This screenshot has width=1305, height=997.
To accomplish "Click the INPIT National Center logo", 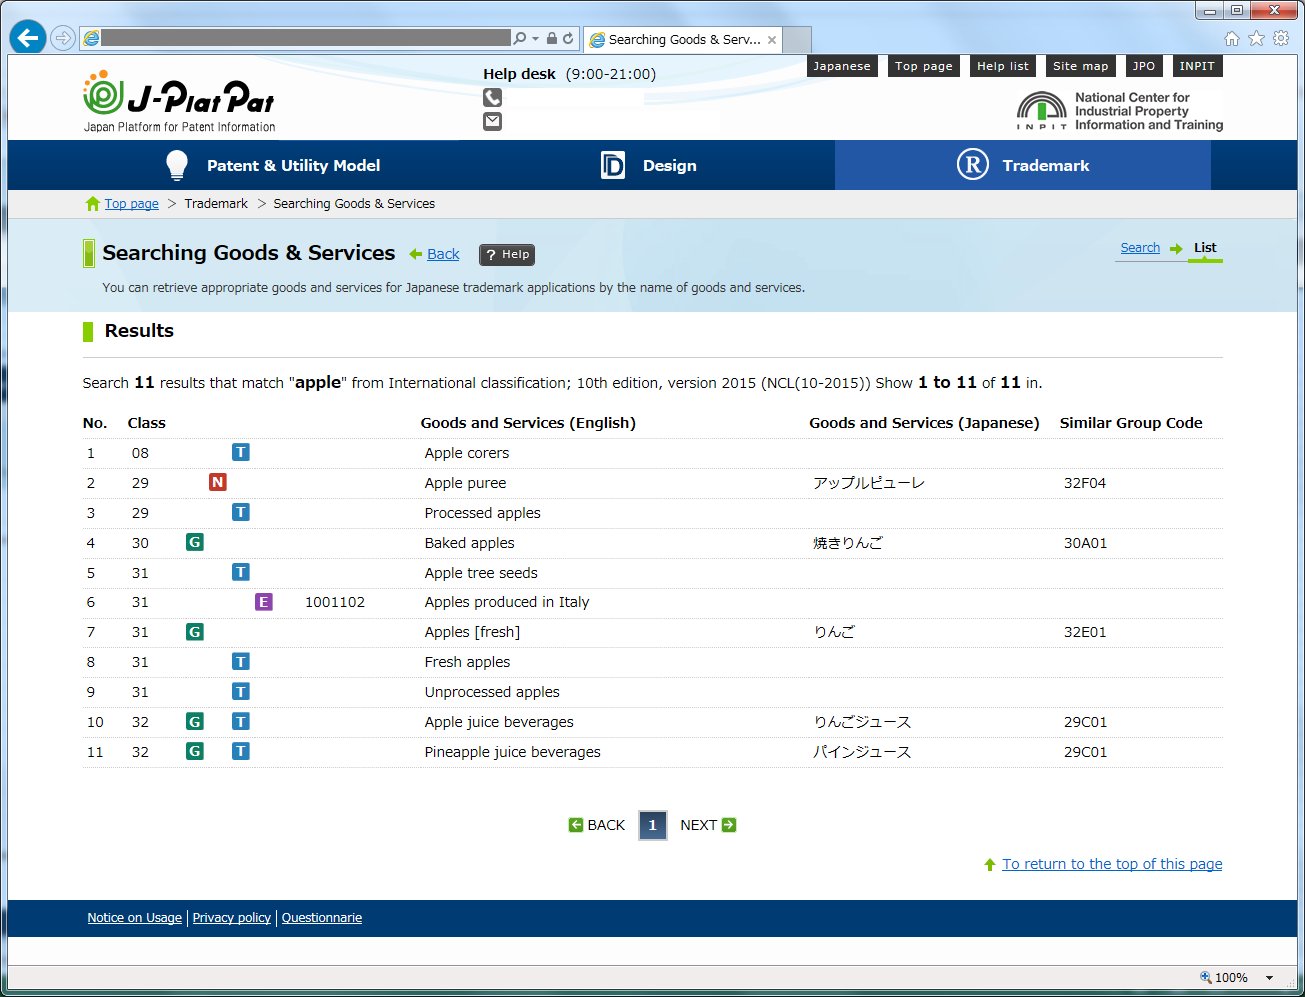I will 1118,110.
